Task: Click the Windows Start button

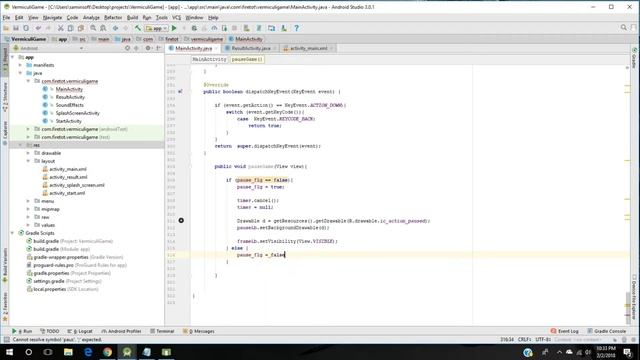Action: [9, 352]
